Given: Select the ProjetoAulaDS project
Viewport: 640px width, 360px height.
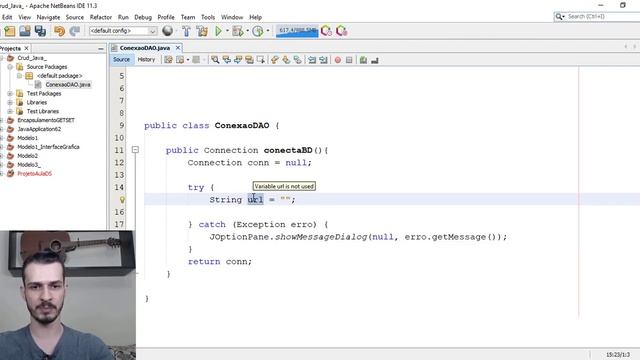Looking at the screenshot, I should pyautogui.click(x=34, y=174).
